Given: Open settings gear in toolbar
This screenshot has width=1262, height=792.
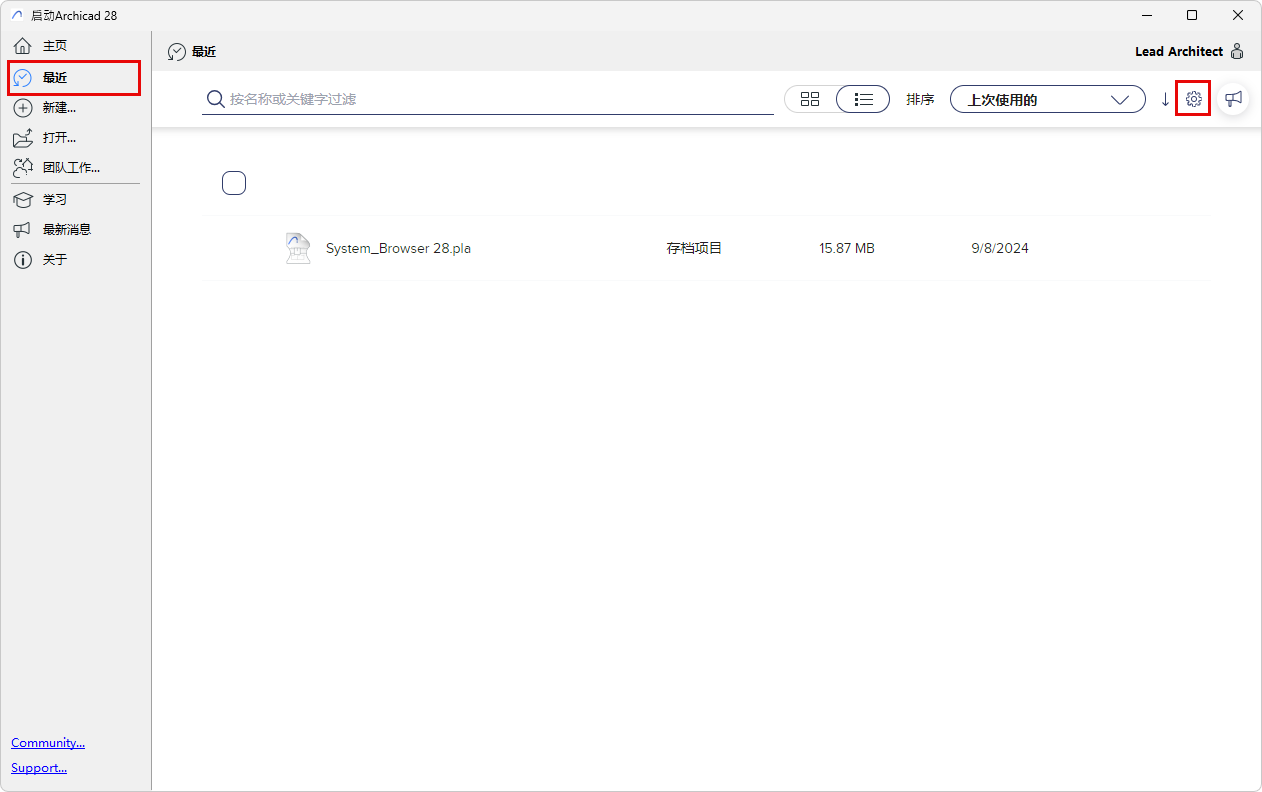Looking at the screenshot, I should (1193, 99).
